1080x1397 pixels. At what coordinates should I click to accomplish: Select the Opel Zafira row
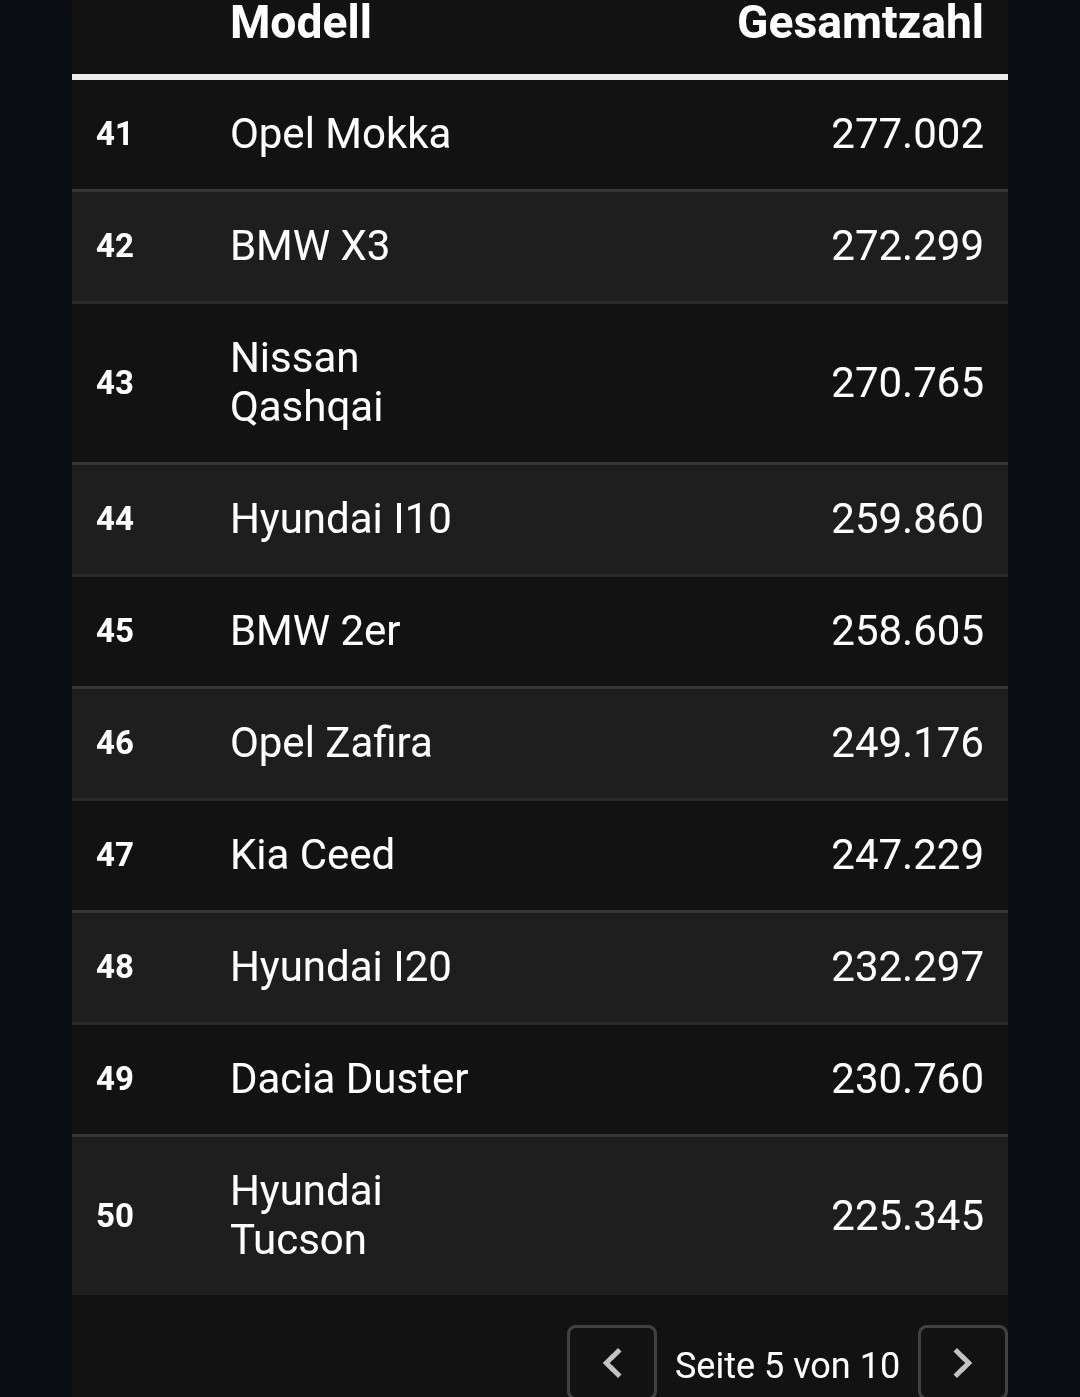click(x=540, y=743)
